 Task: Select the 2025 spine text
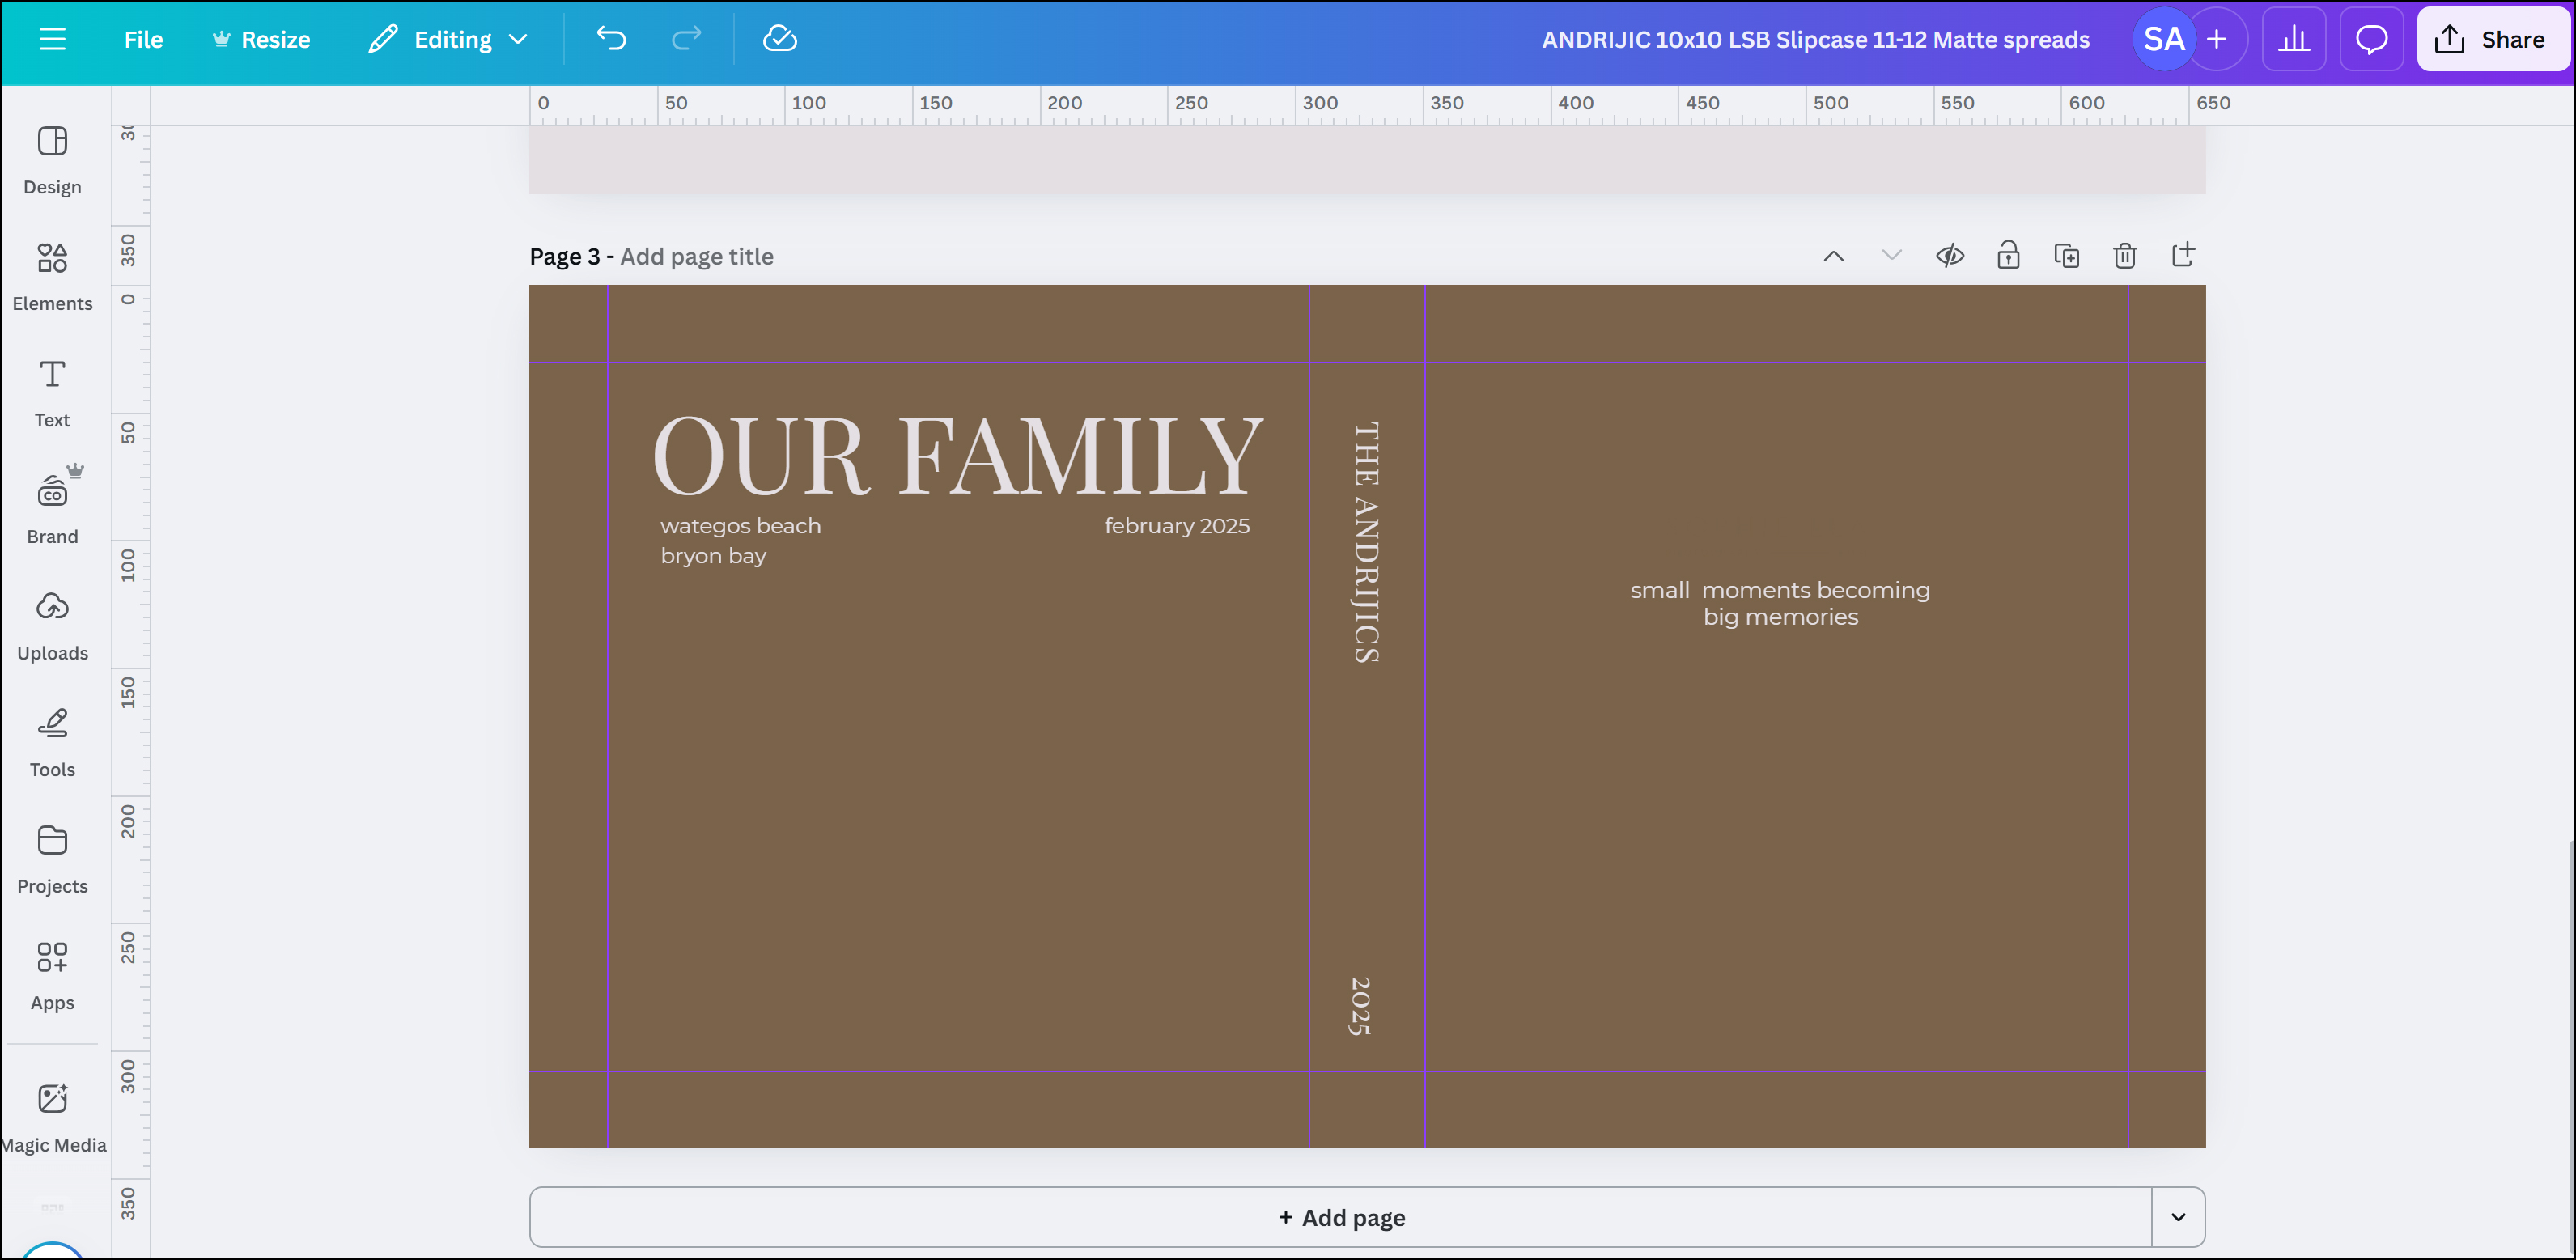click(1360, 1006)
